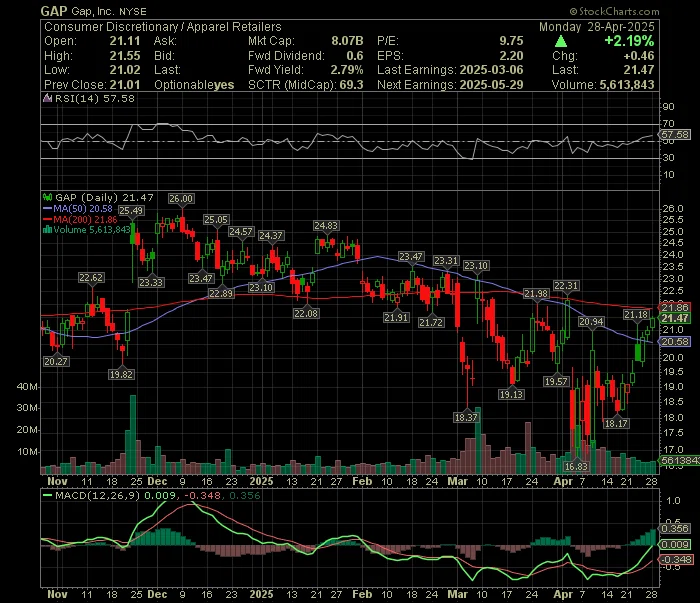The height and width of the screenshot is (603, 700).
Task: Click the 22.08 low price label
Action: click(306, 314)
